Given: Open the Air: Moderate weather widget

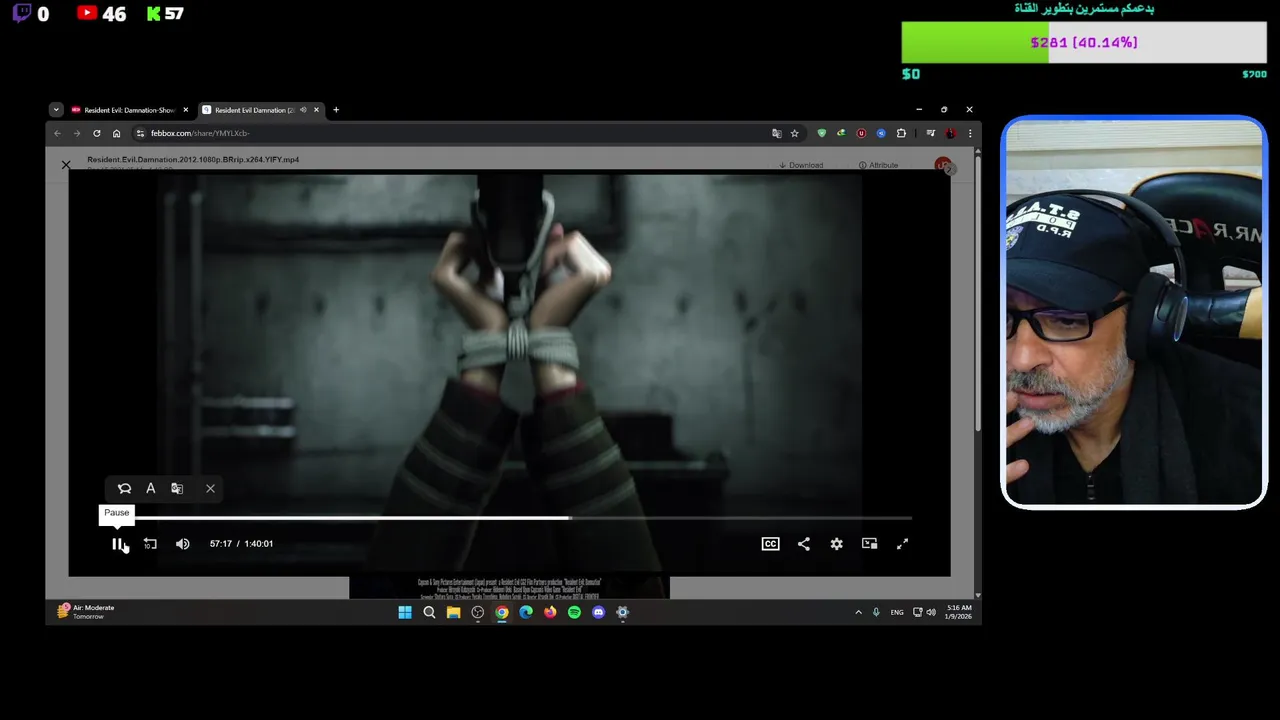Looking at the screenshot, I should pos(86,611).
